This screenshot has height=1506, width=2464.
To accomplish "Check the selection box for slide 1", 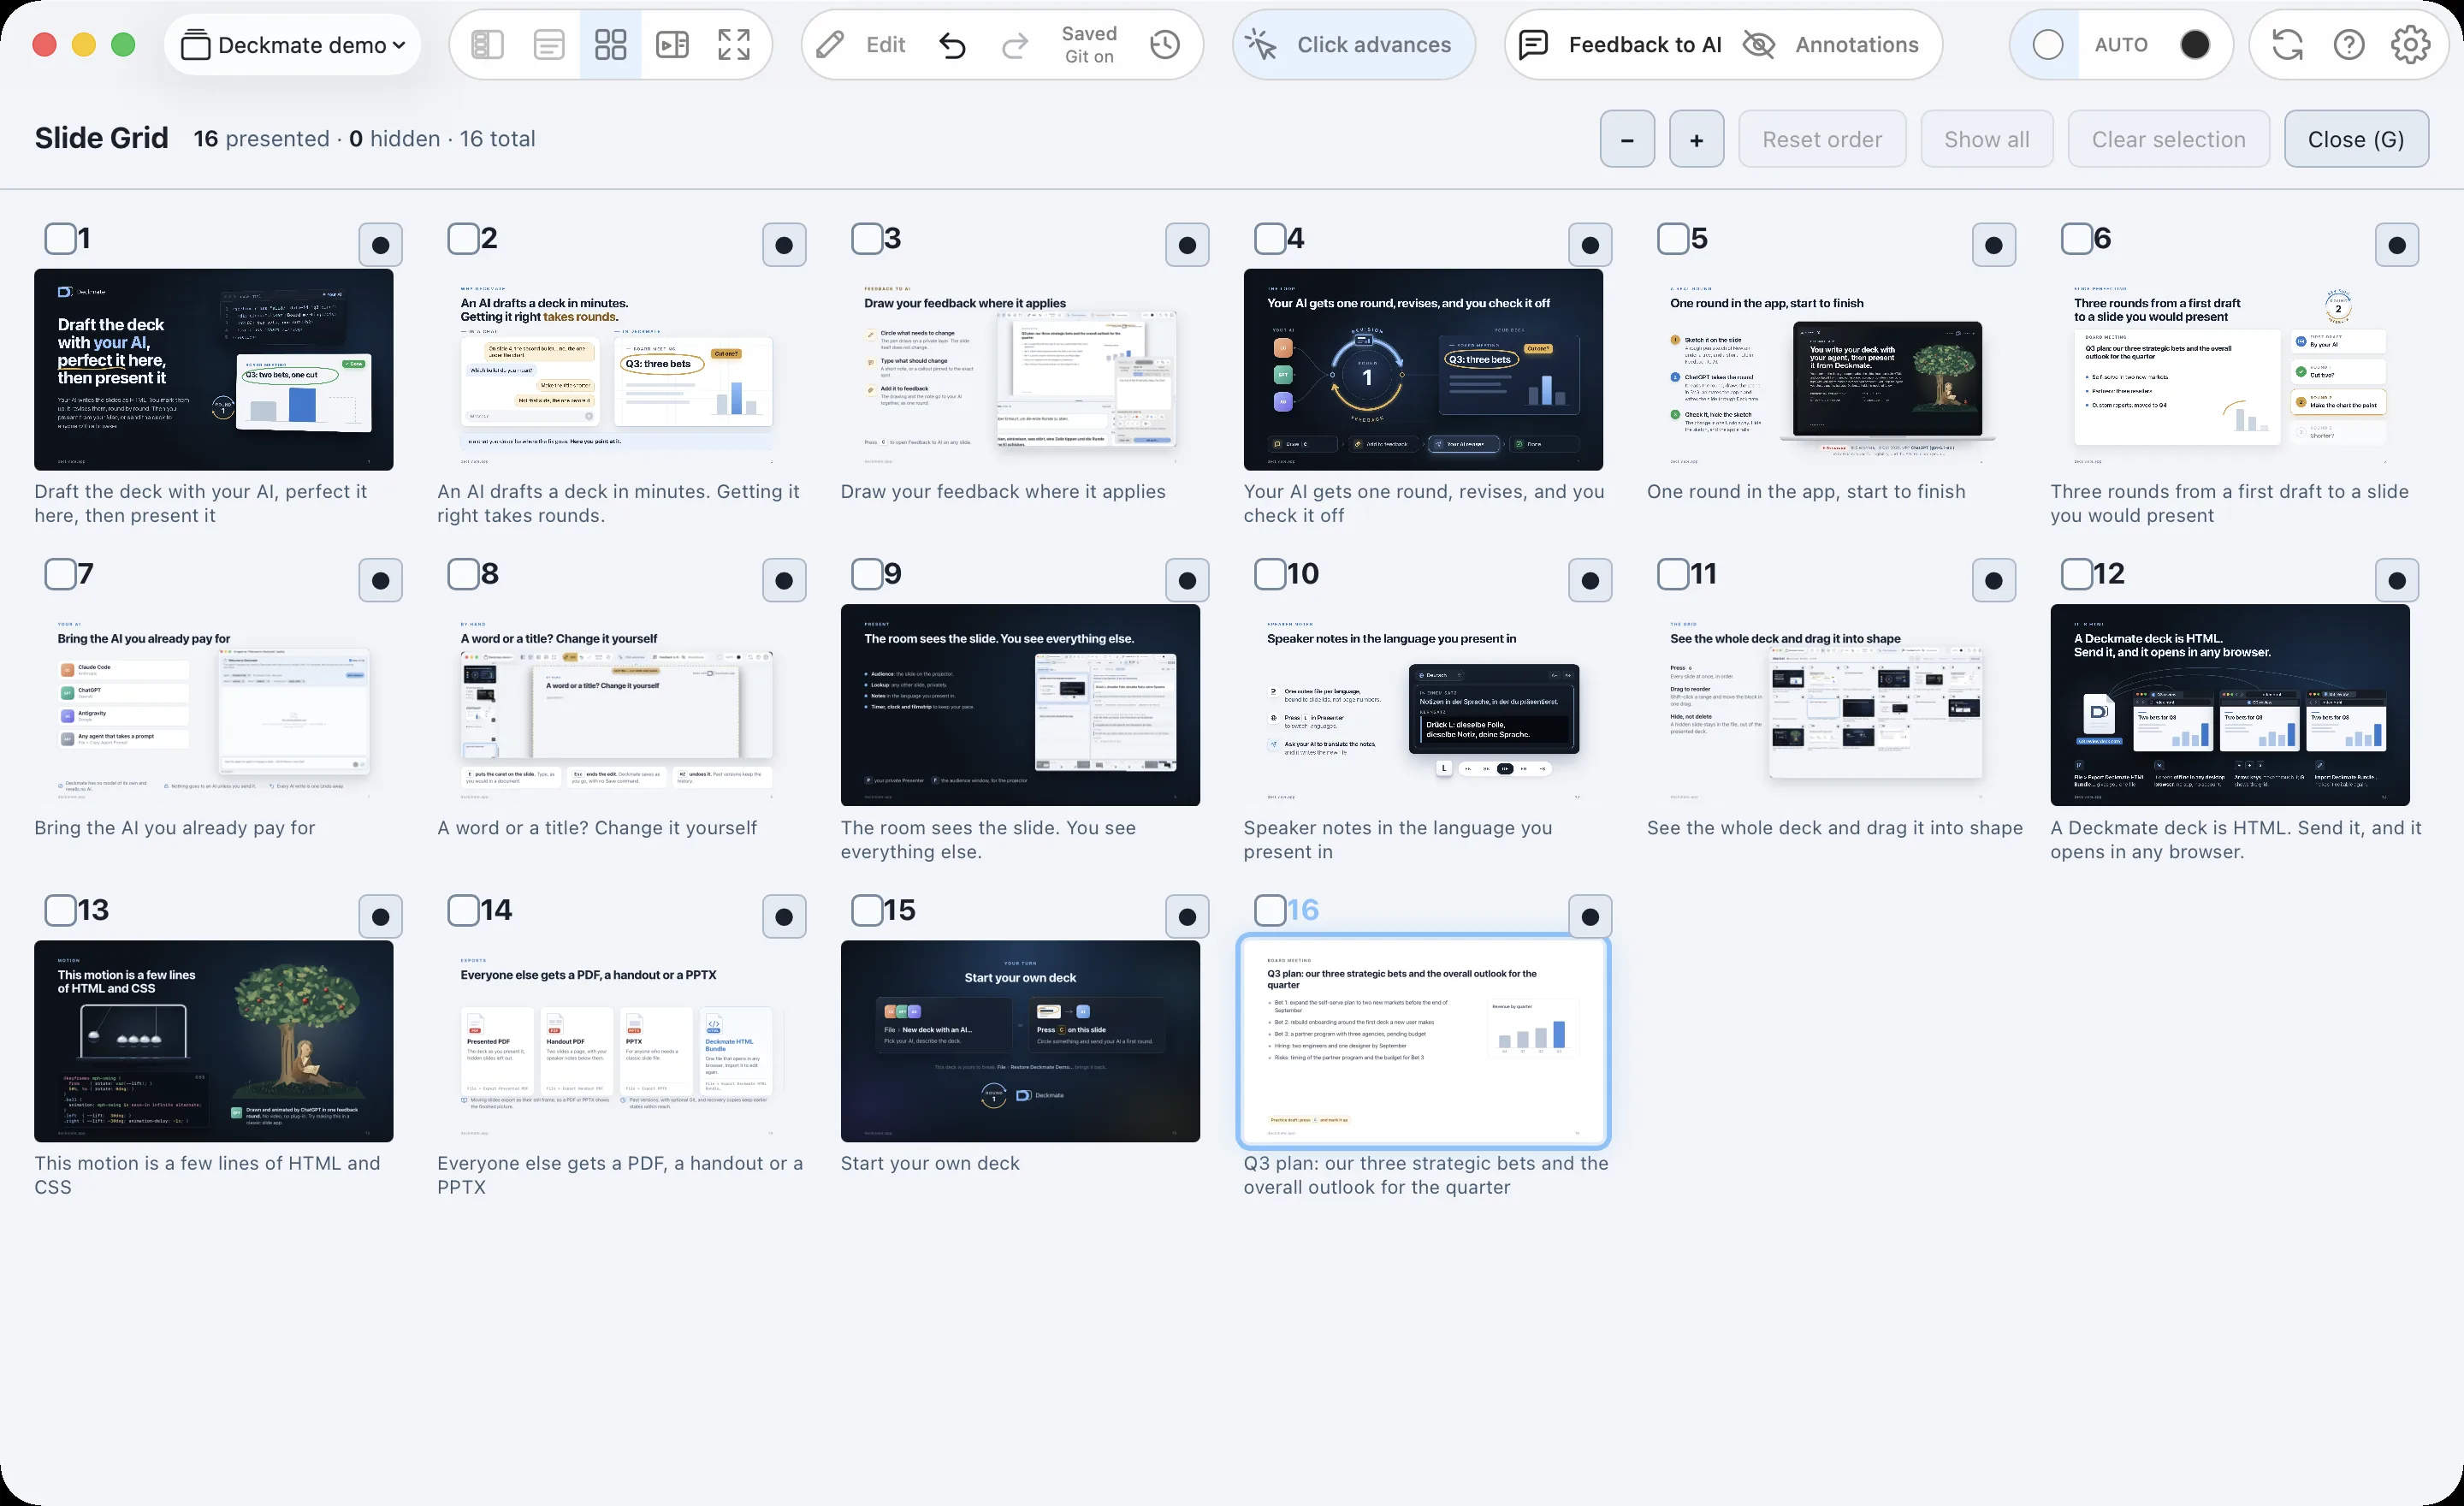I will 60,239.
